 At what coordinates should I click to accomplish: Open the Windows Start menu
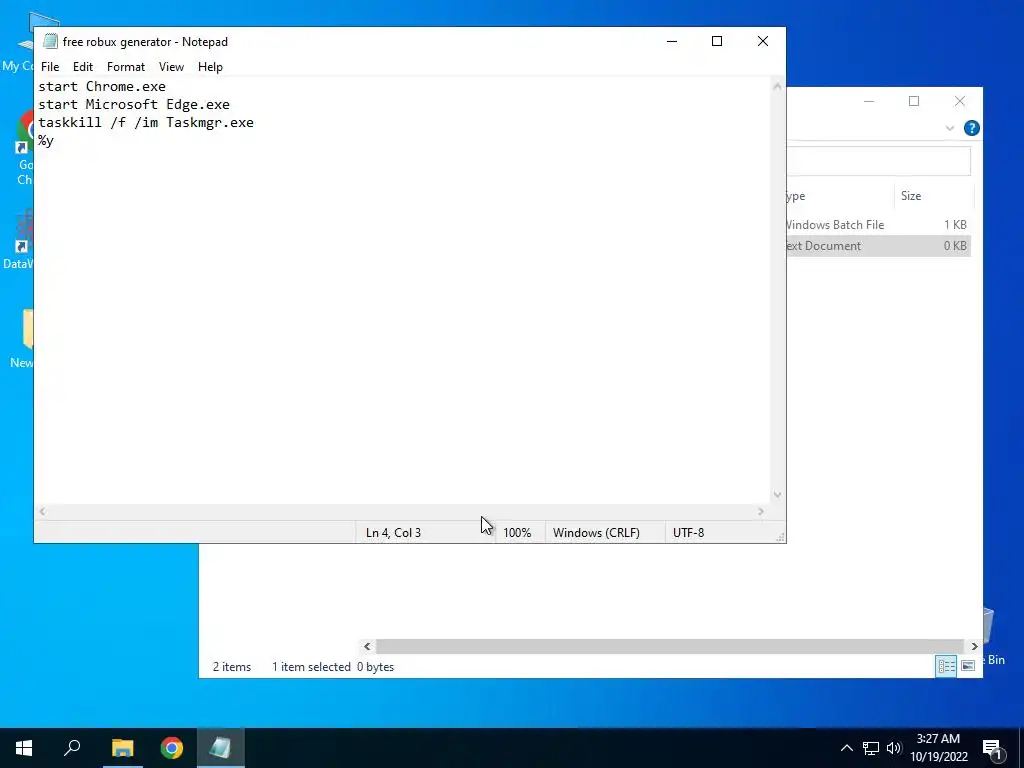[24, 748]
